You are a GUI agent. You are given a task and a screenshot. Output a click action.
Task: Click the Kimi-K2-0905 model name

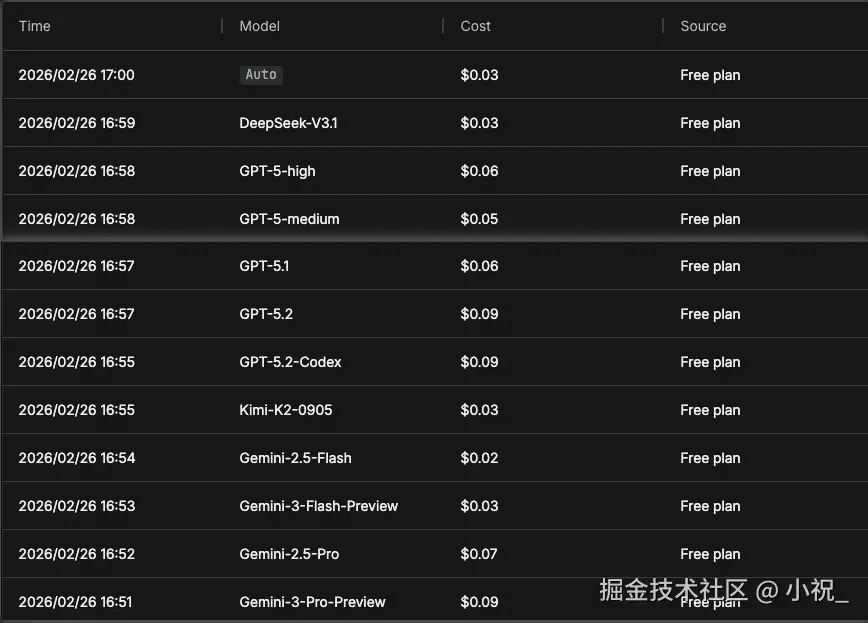tap(286, 410)
